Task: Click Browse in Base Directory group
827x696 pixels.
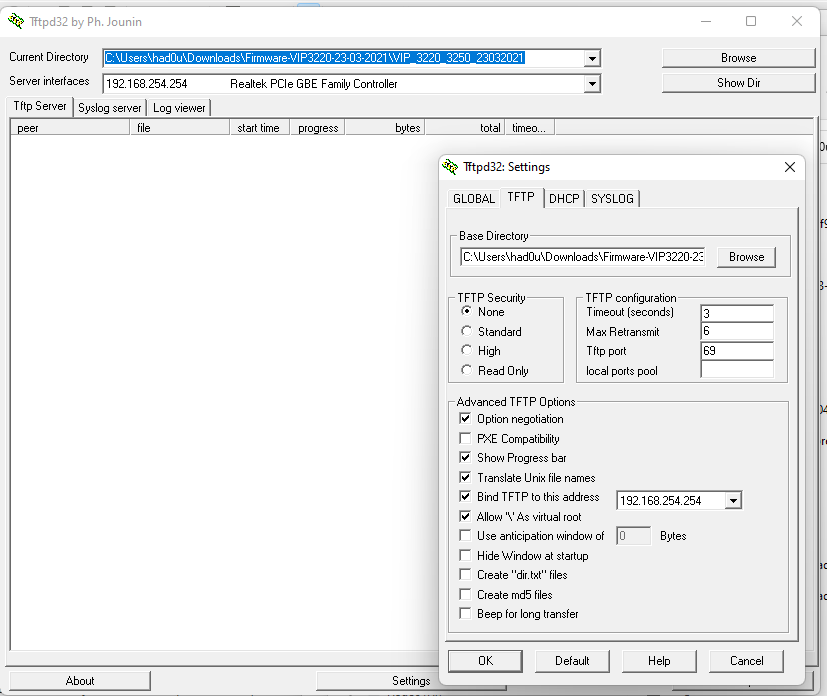Action: pos(746,257)
